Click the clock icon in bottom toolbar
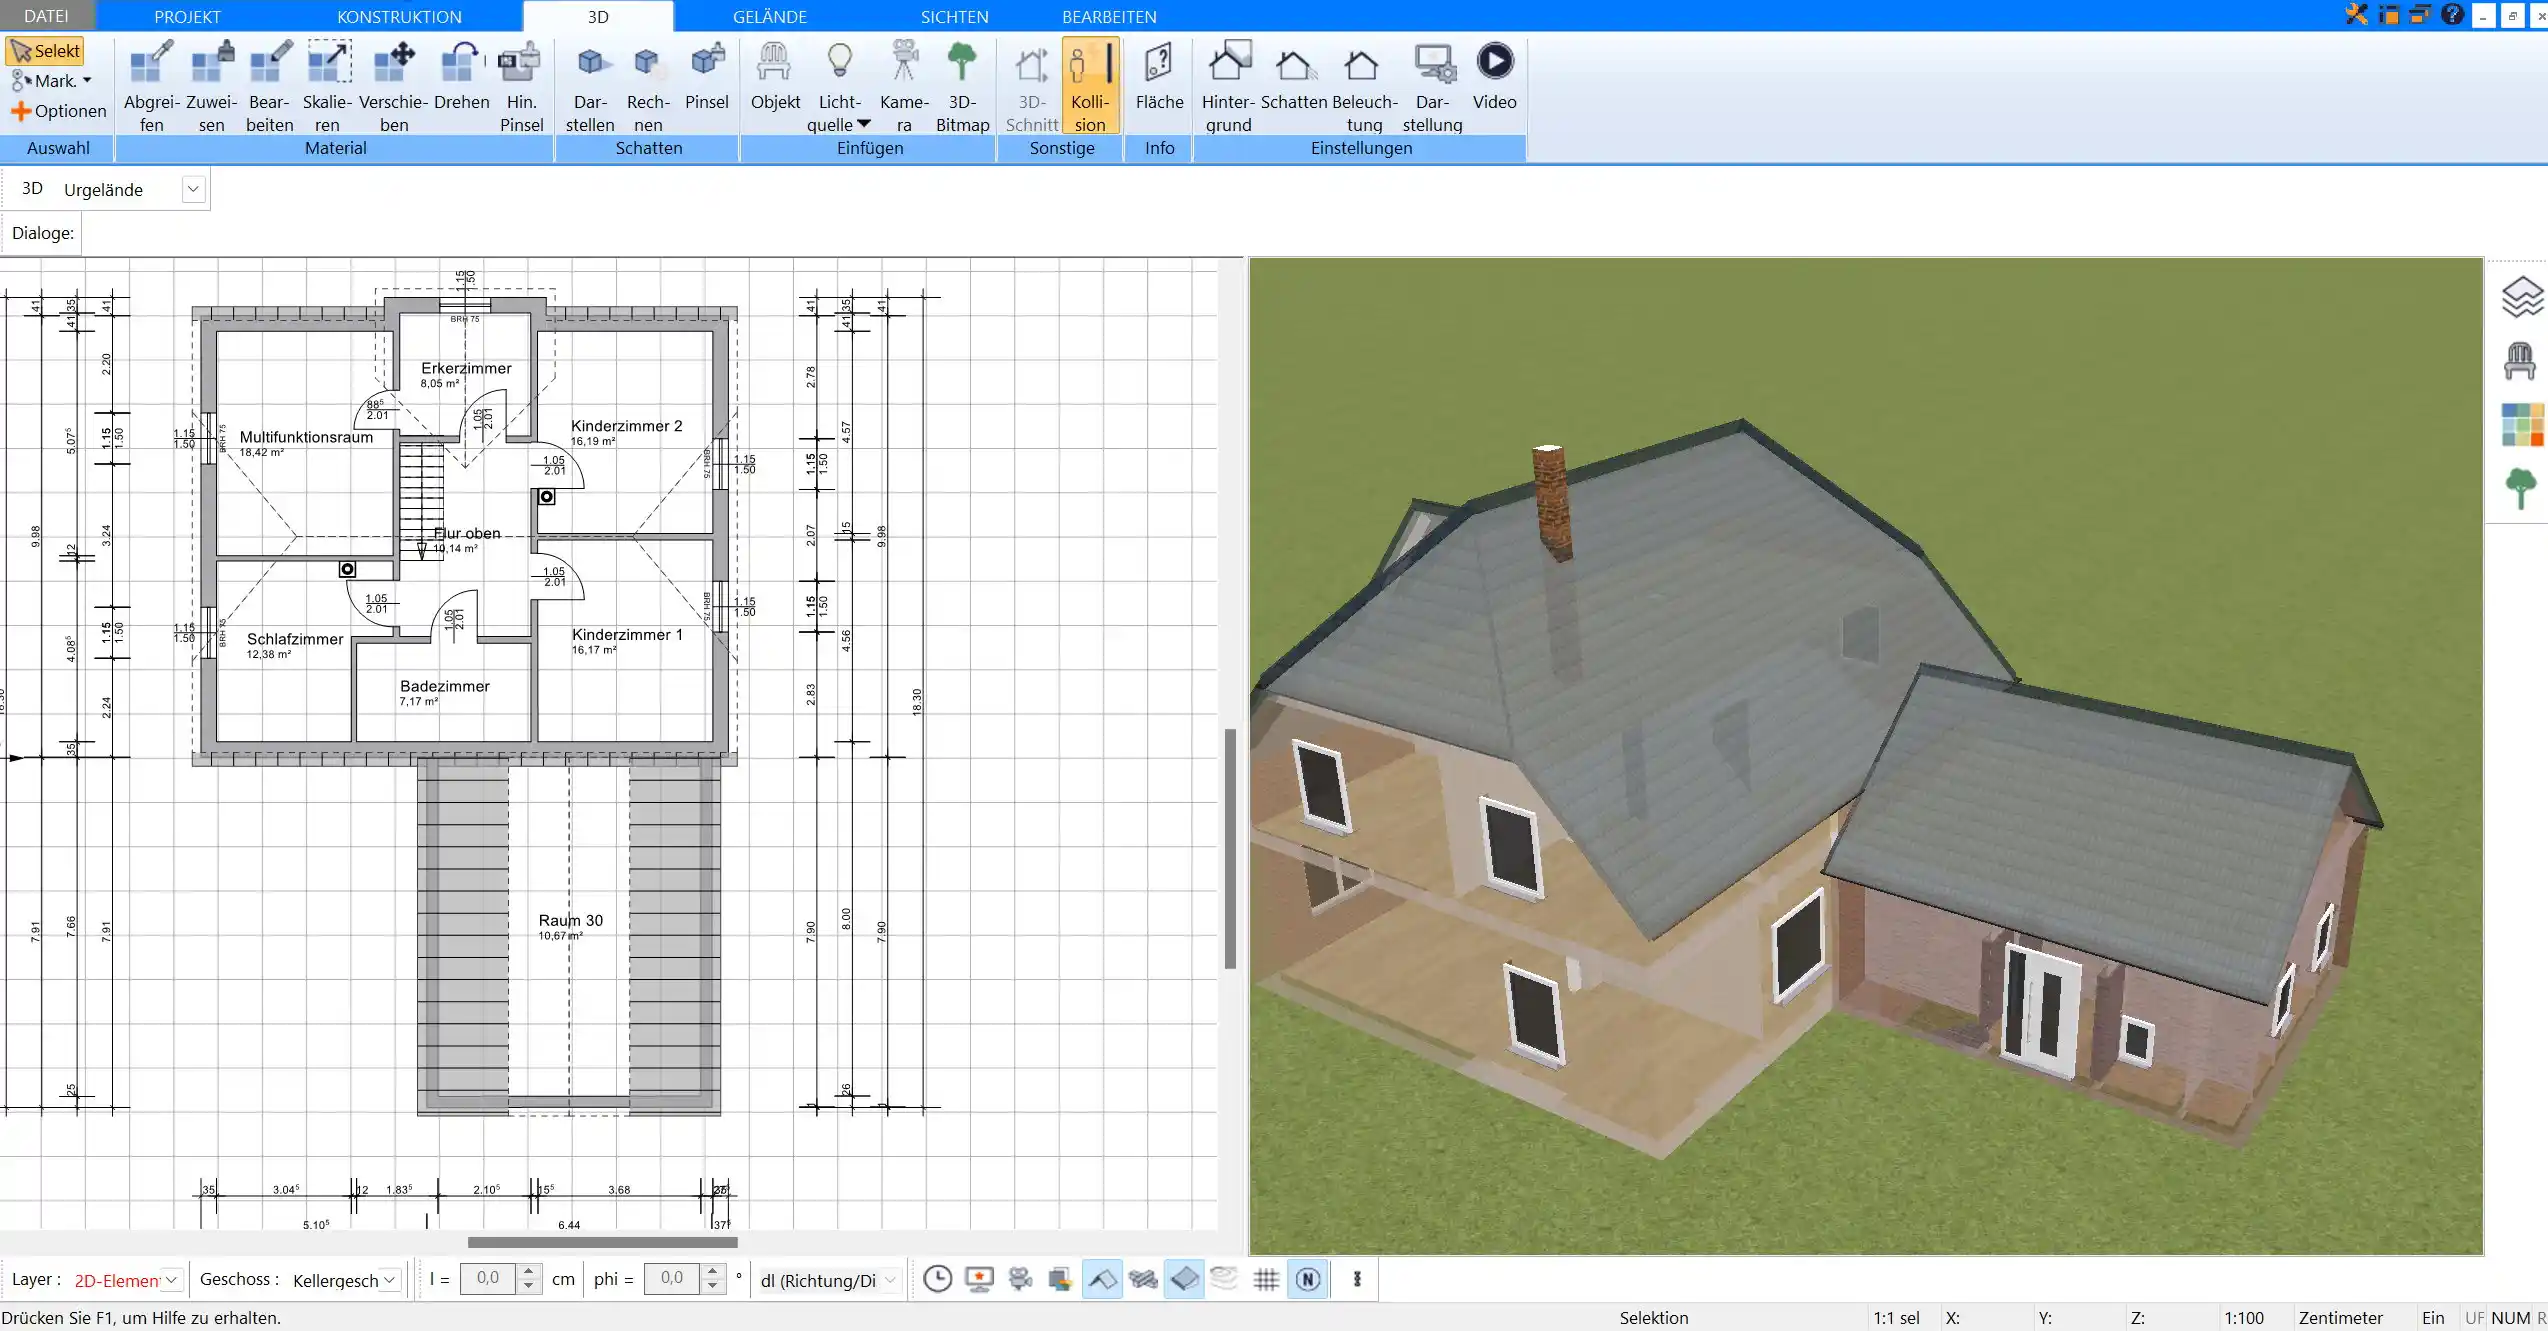Image resolution: width=2548 pixels, height=1331 pixels. (x=937, y=1279)
